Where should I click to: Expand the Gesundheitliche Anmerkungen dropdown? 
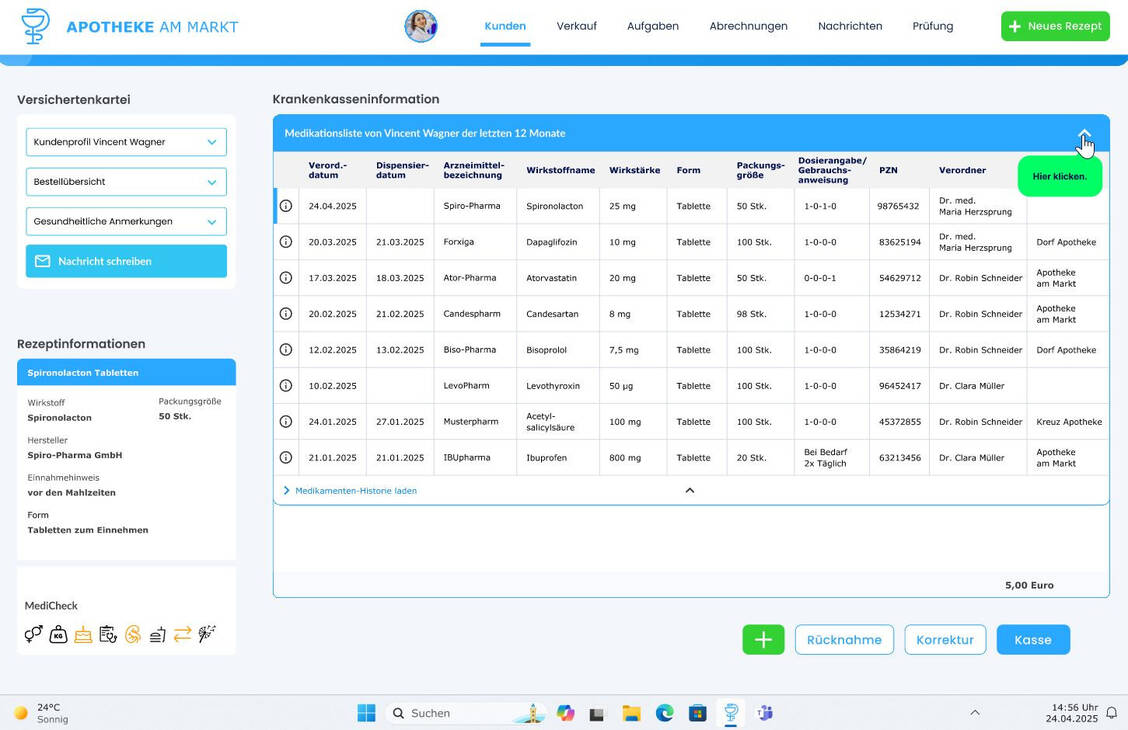(x=126, y=222)
